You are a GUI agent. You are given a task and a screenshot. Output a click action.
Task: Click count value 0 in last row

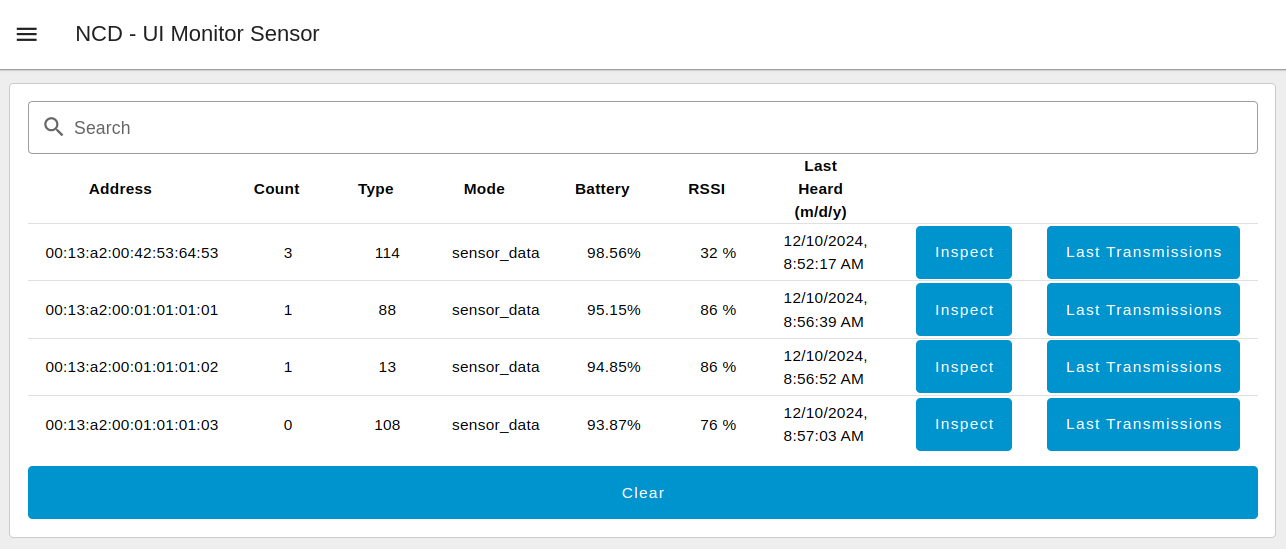(x=288, y=425)
